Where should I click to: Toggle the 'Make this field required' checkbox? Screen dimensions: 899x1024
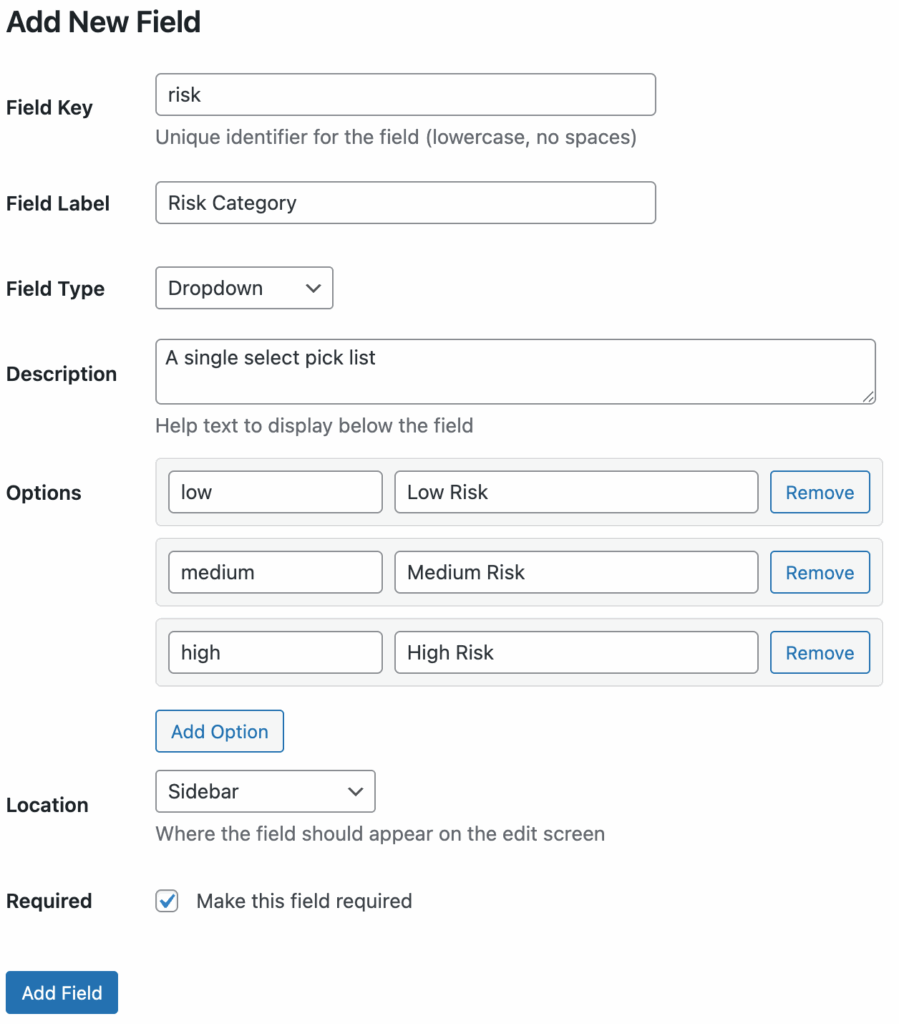tap(167, 901)
